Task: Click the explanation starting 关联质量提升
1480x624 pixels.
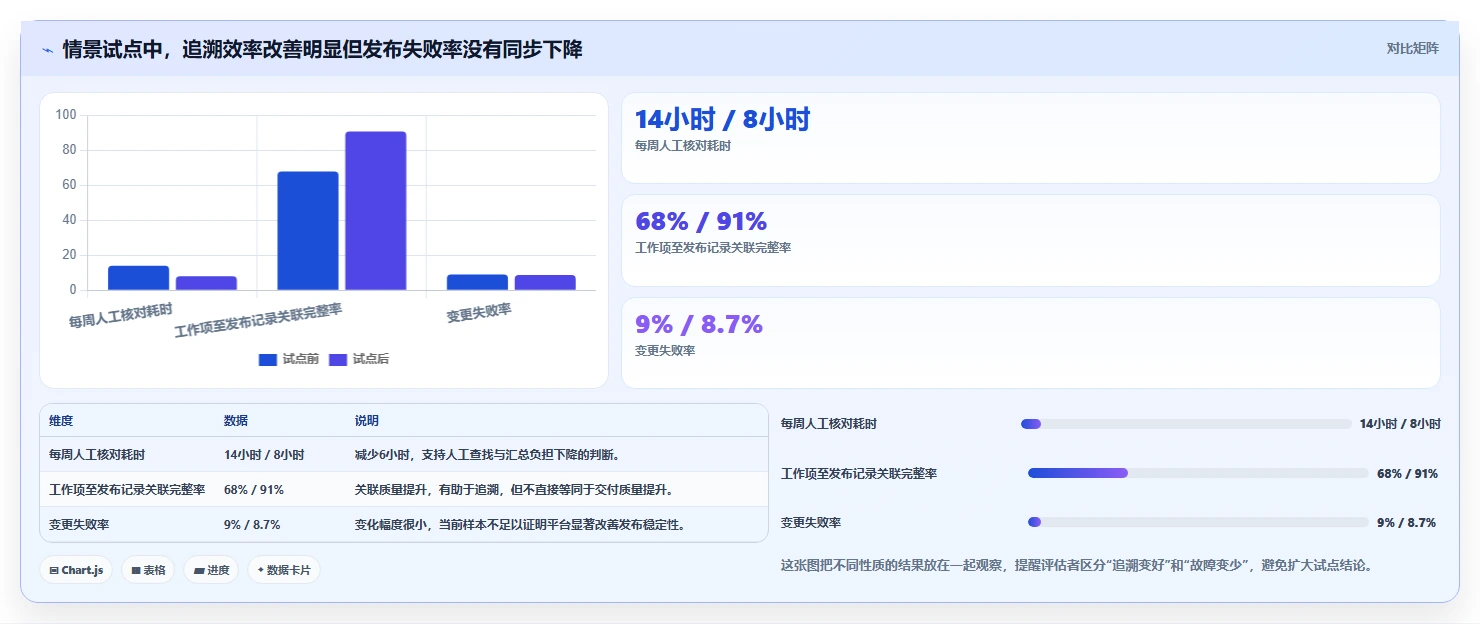Action: (514, 490)
